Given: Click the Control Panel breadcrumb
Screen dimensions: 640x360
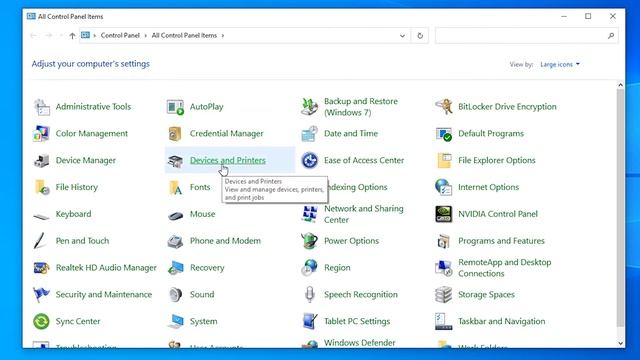Looking at the screenshot, I should click(x=120, y=36).
